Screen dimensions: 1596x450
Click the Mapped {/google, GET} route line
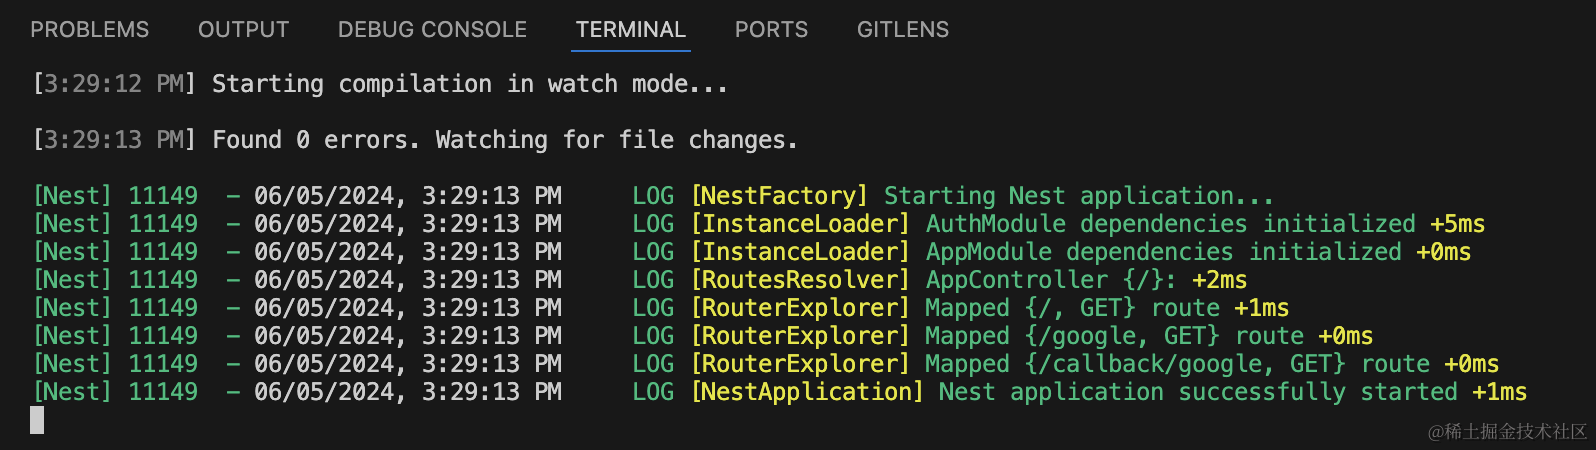(703, 336)
